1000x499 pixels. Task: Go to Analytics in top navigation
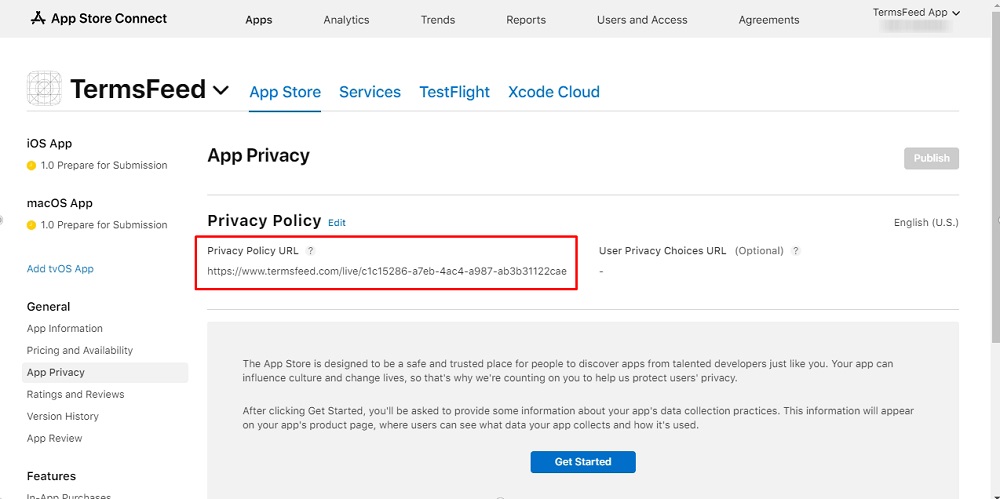click(346, 20)
